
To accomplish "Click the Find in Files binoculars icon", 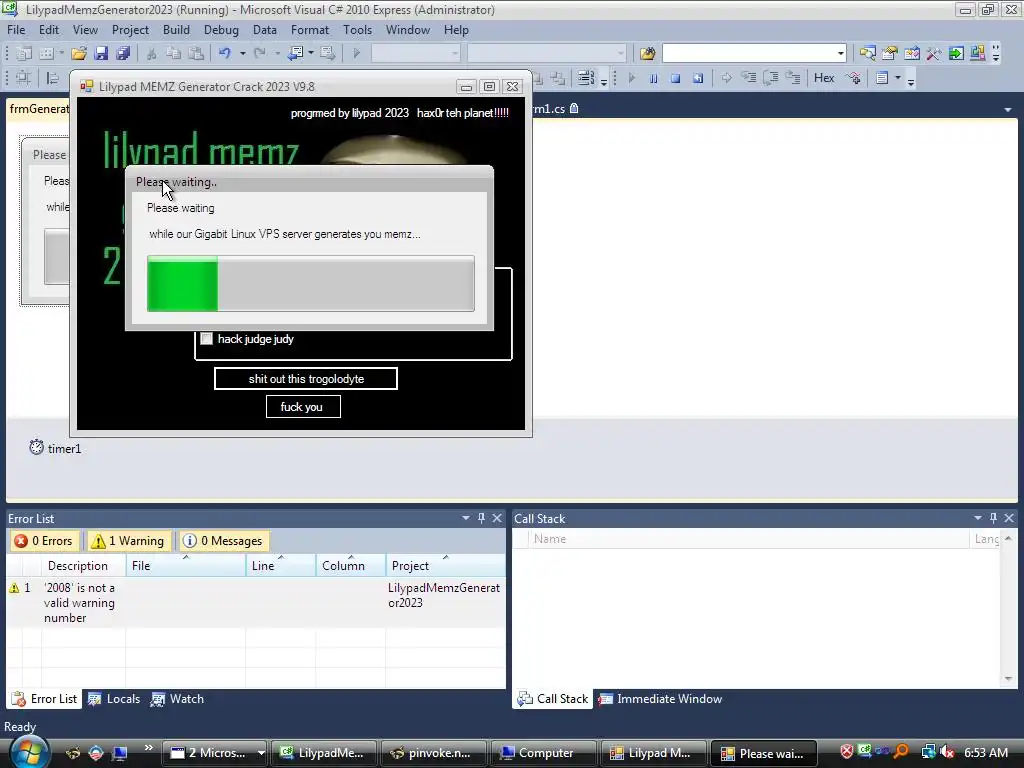I will click(647, 53).
